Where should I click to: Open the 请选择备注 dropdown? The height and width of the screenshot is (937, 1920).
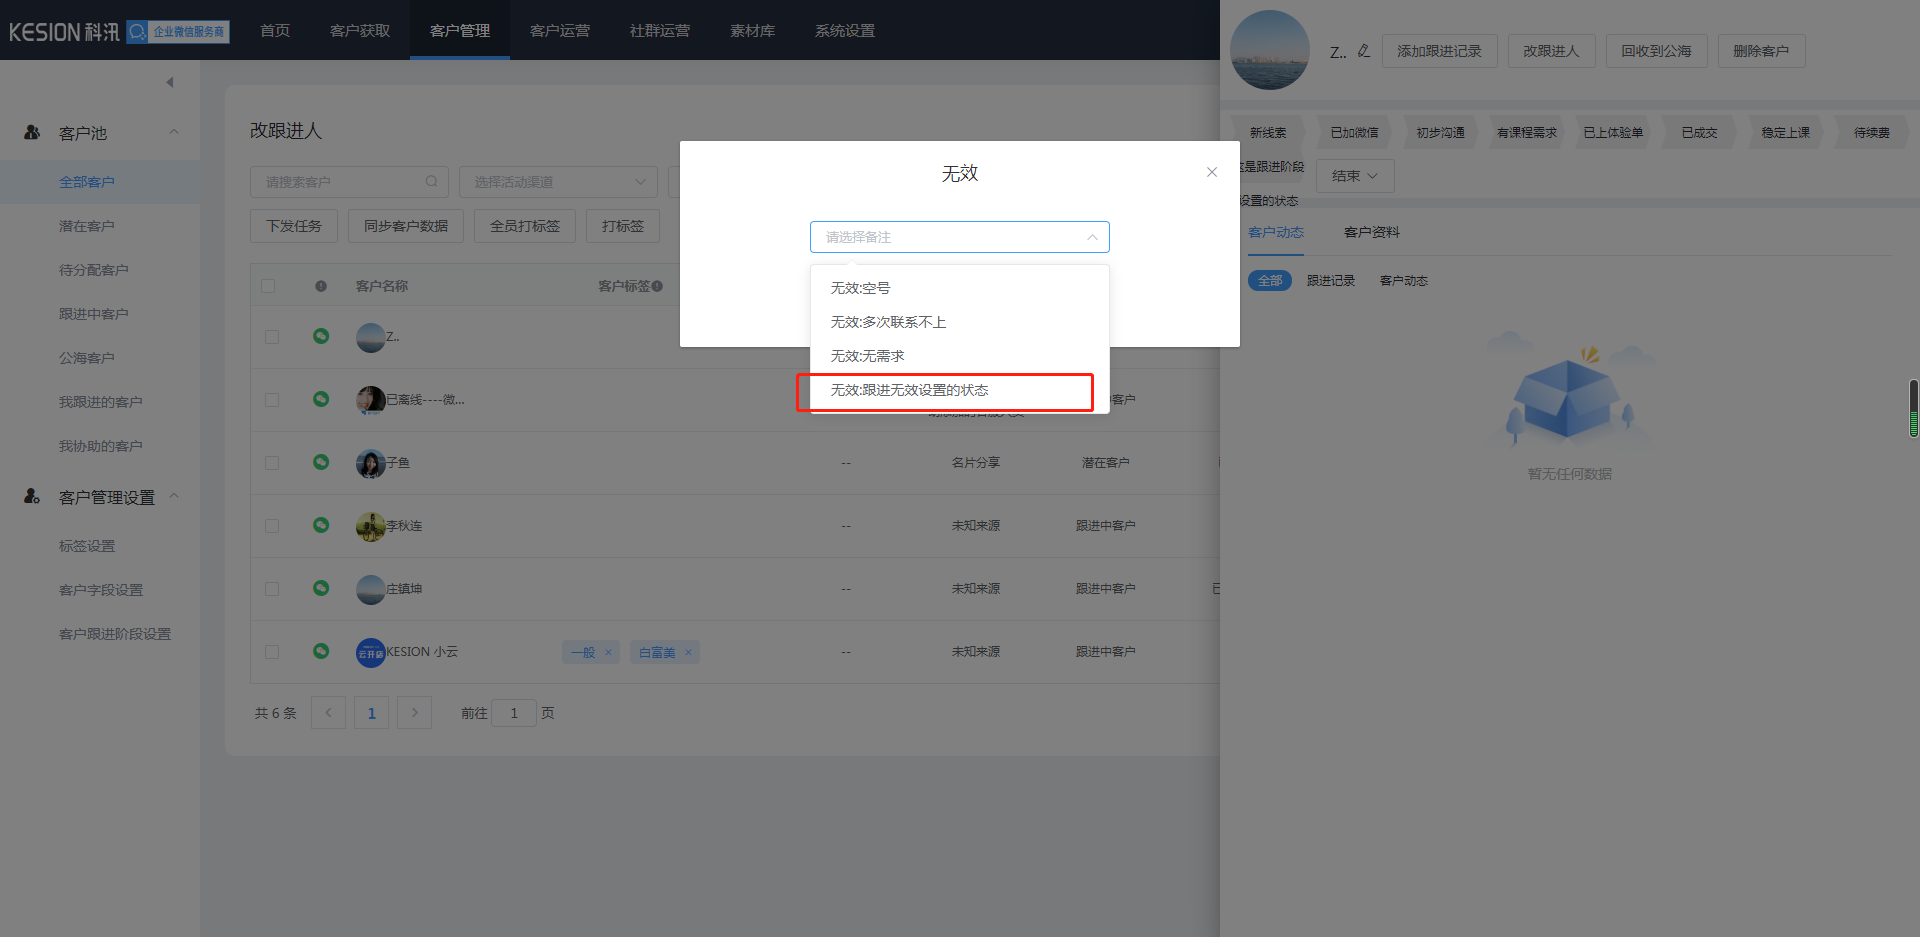coord(959,237)
